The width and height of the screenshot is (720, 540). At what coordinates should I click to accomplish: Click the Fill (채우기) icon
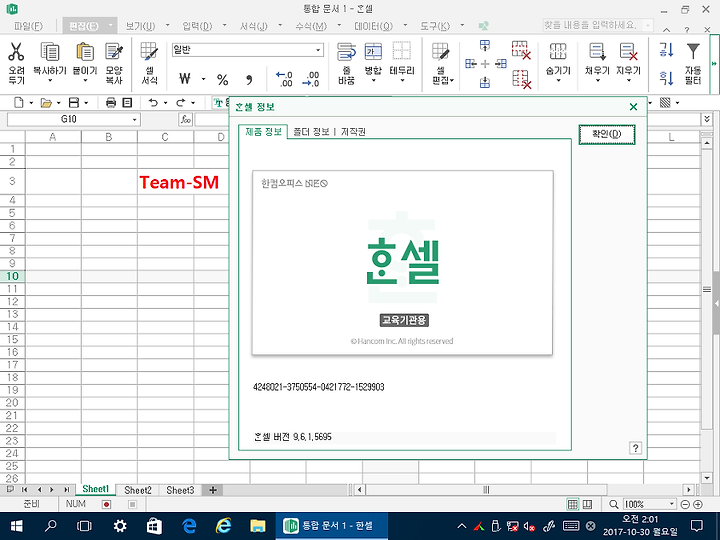[597, 52]
